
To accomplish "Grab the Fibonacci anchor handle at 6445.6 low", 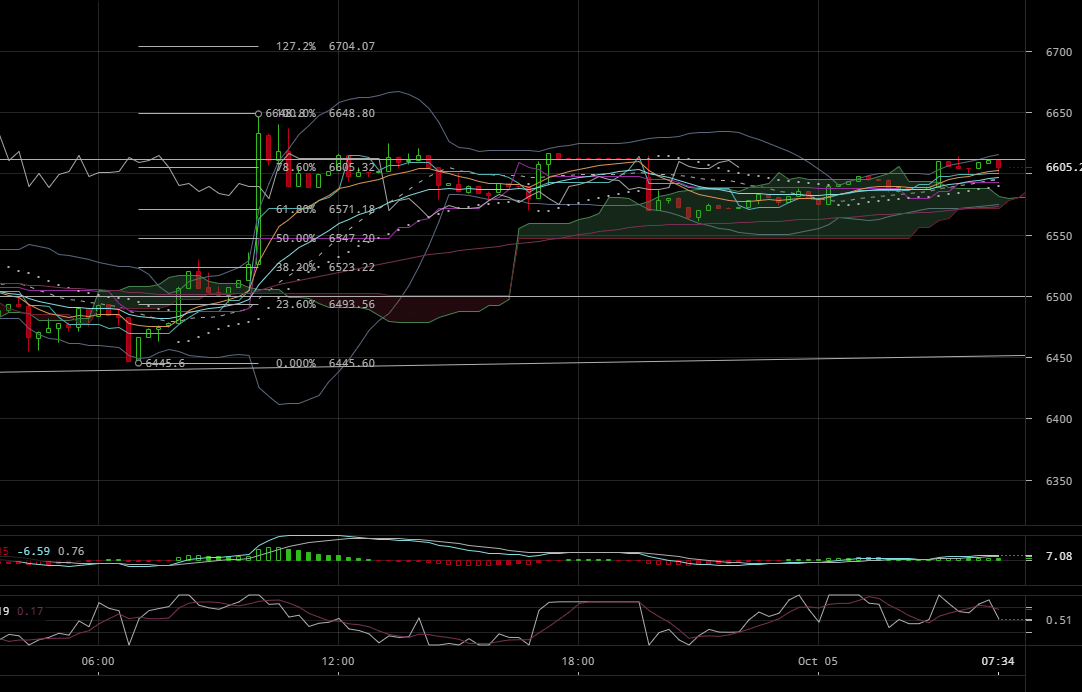I will [138, 363].
